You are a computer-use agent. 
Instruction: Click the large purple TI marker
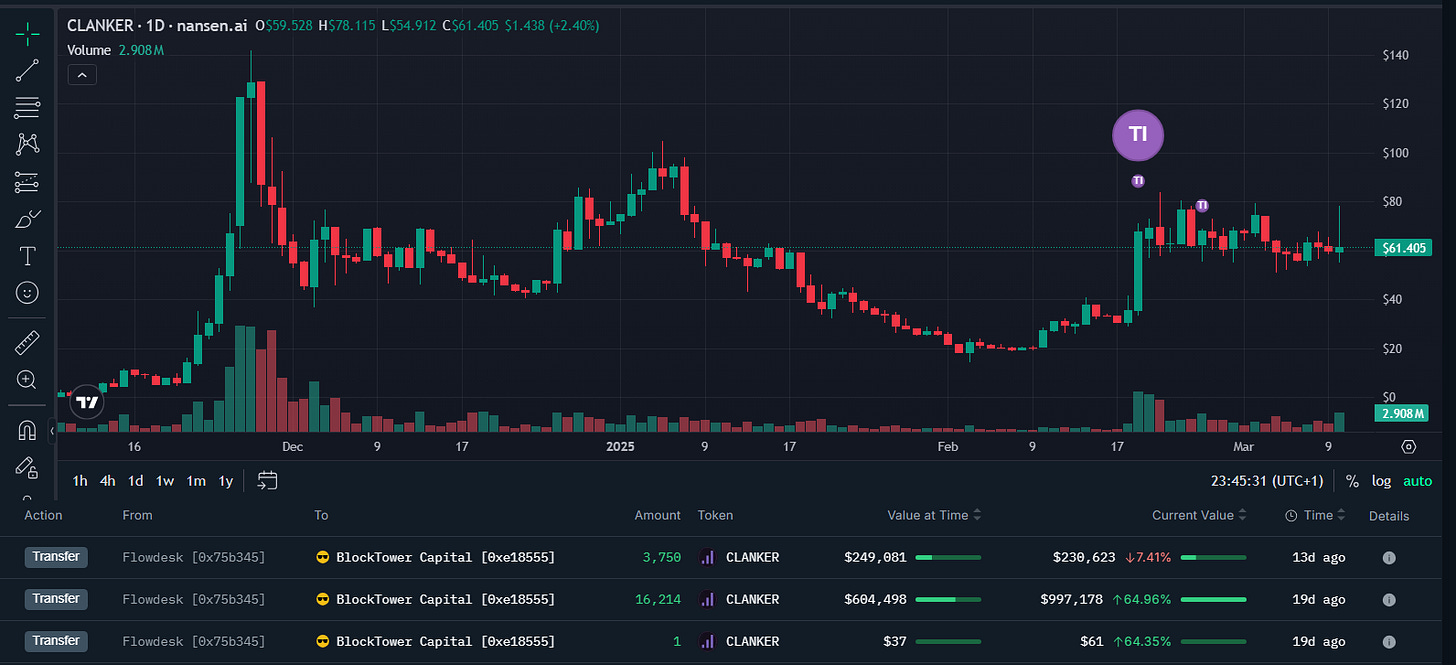1138,135
